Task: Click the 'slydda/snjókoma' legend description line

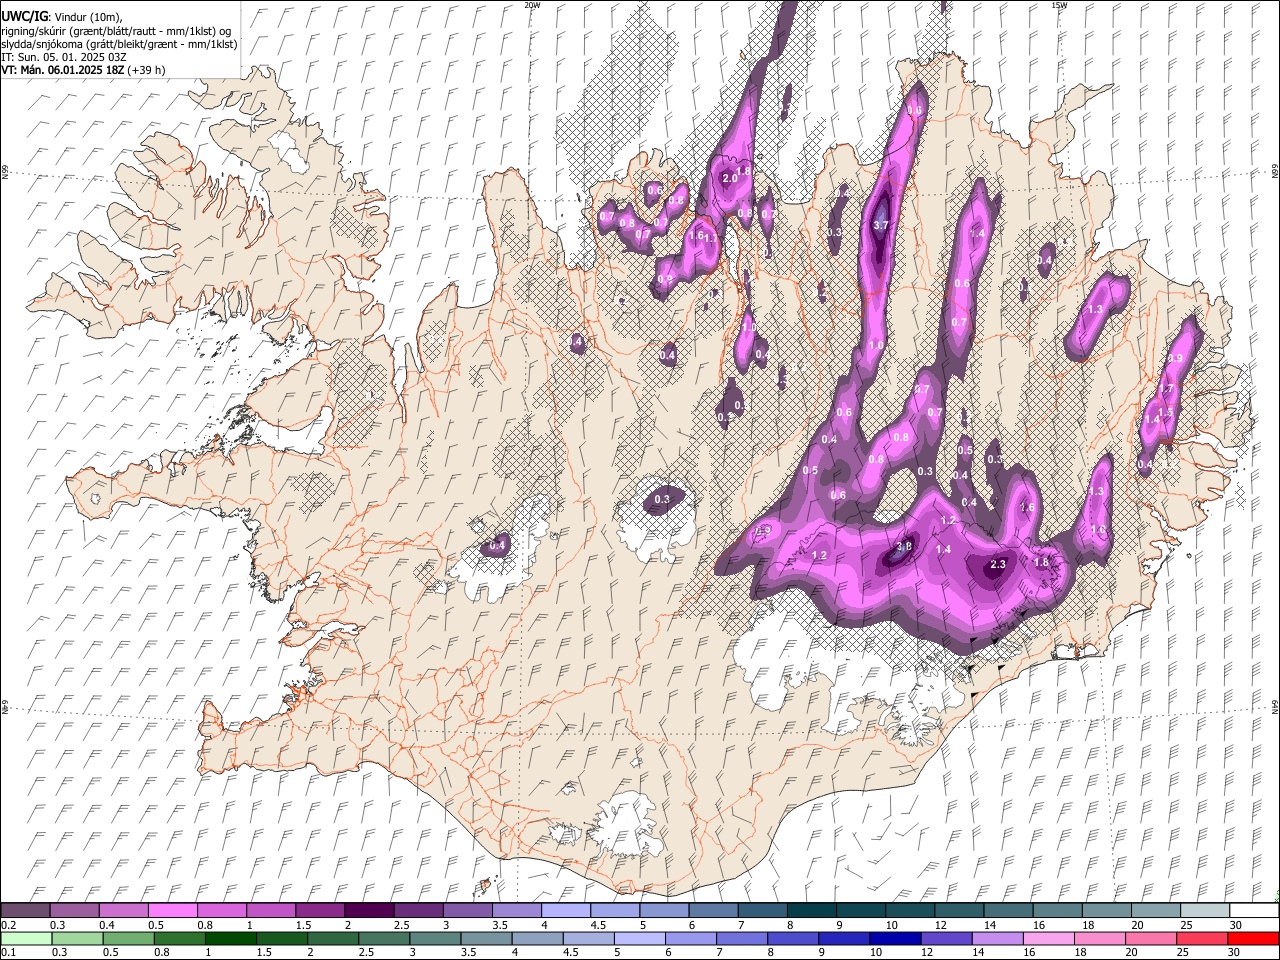Action: pos(119,44)
